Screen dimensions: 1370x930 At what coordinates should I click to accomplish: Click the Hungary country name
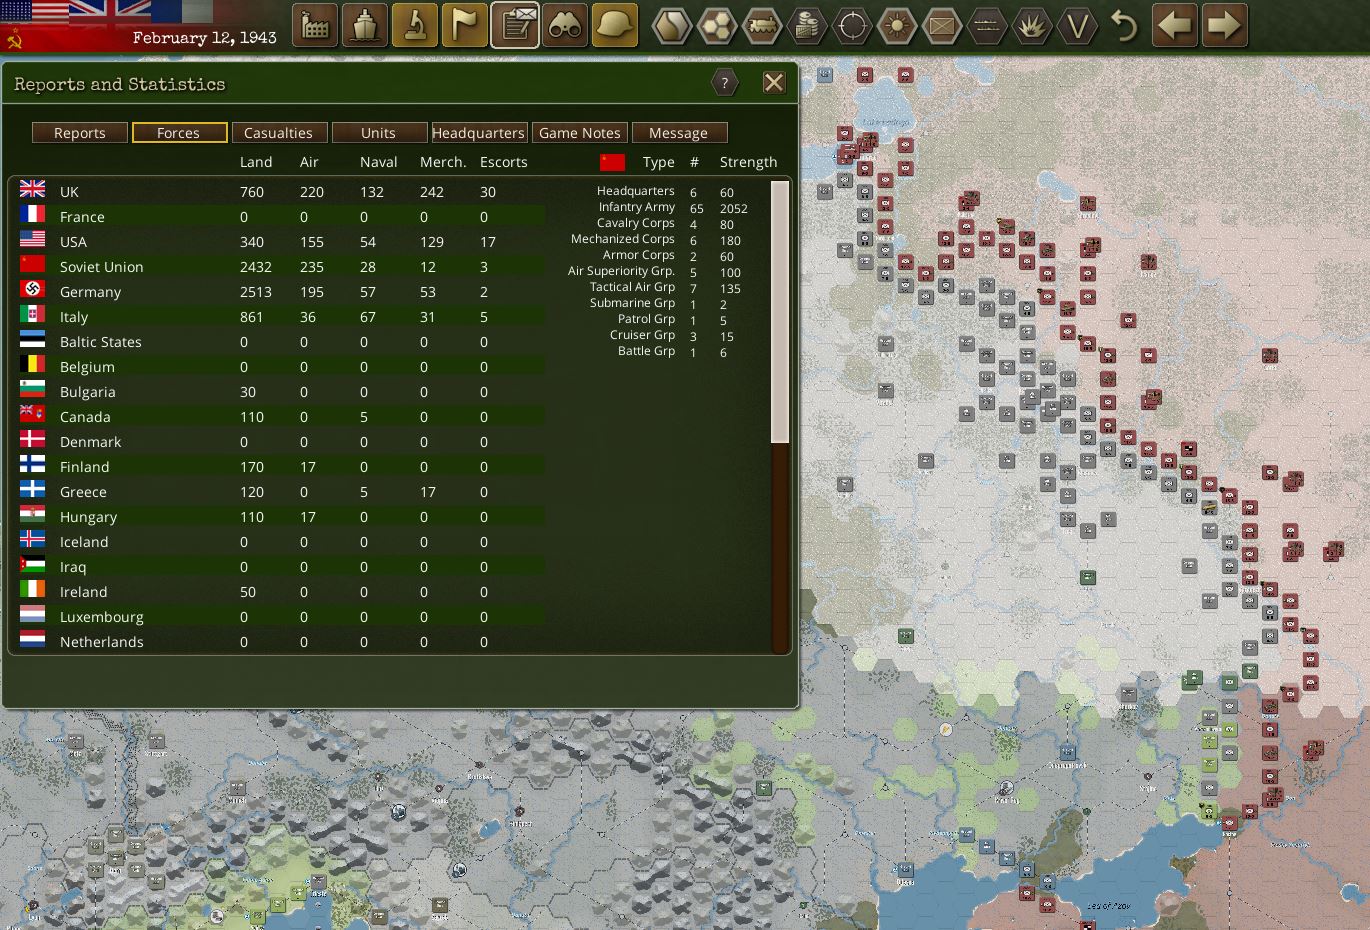pyautogui.click(x=88, y=517)
